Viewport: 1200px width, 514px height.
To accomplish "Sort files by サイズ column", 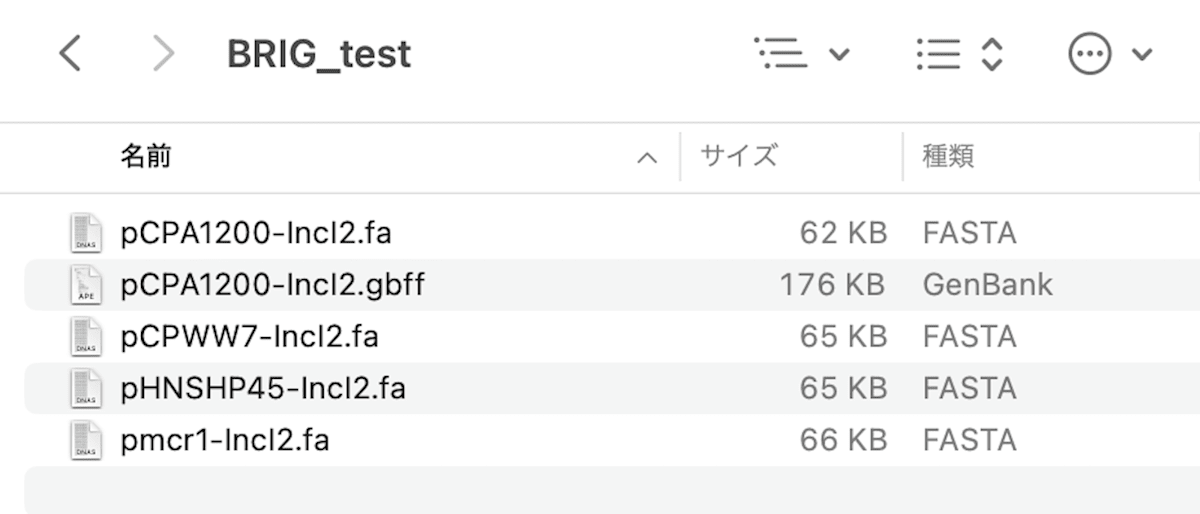I will [738, 156].
